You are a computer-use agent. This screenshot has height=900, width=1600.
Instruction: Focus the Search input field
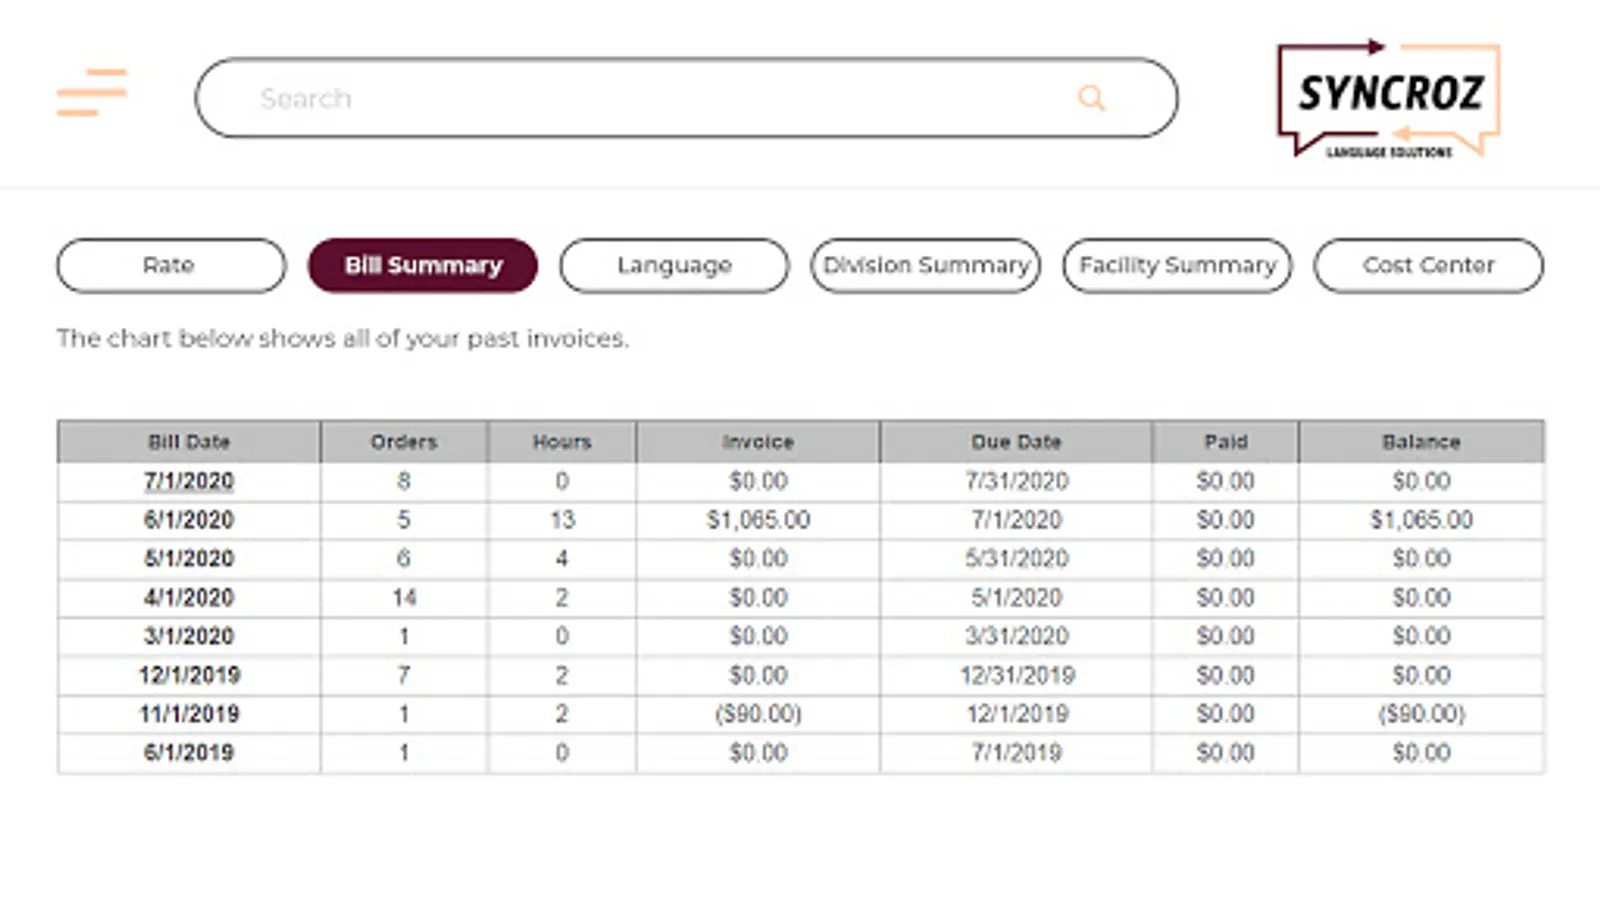click(686, 98)
